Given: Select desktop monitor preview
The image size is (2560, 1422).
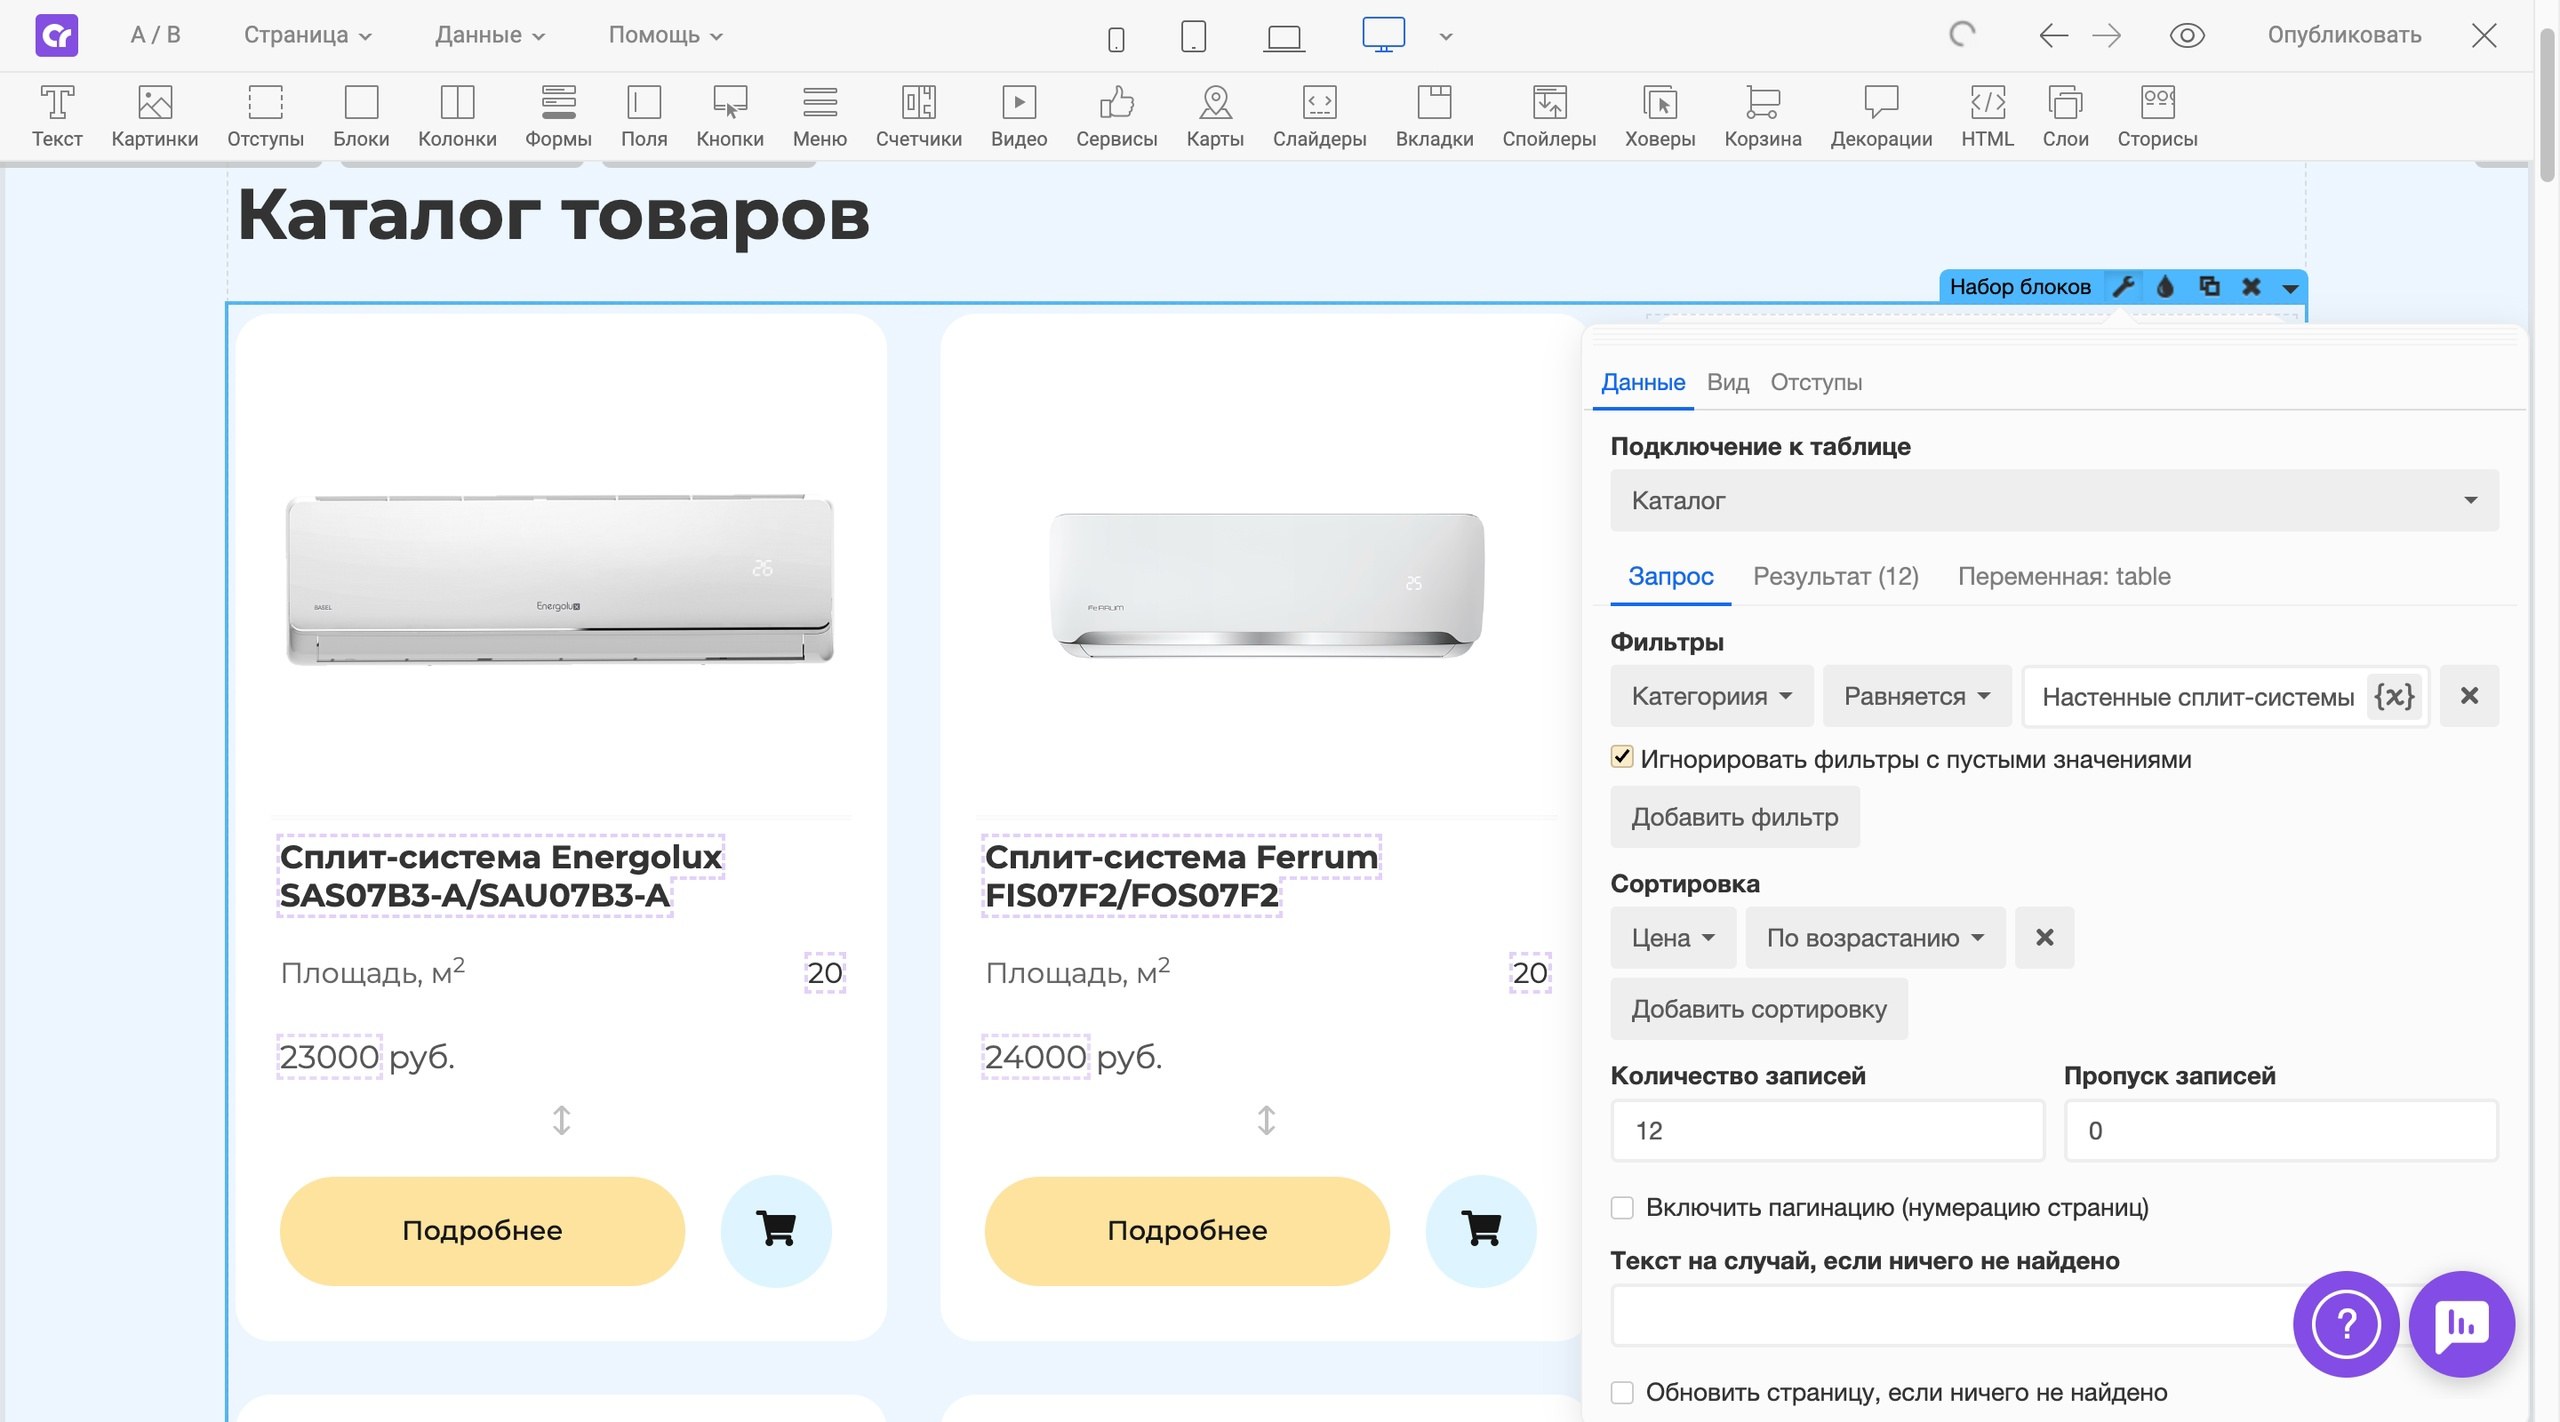Looking at the screenshot, I should coord(1383,35).
